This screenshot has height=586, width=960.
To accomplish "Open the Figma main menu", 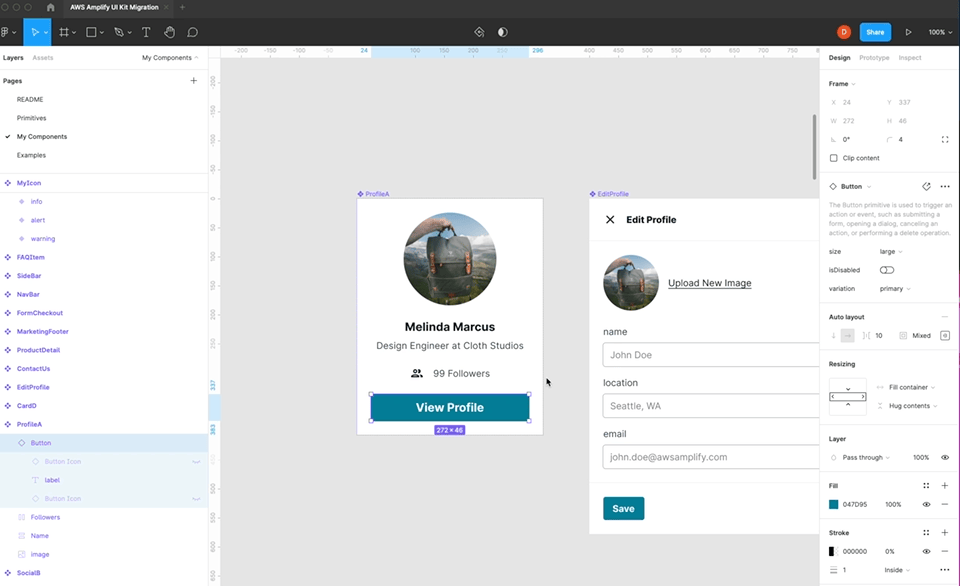I will 10,31.
